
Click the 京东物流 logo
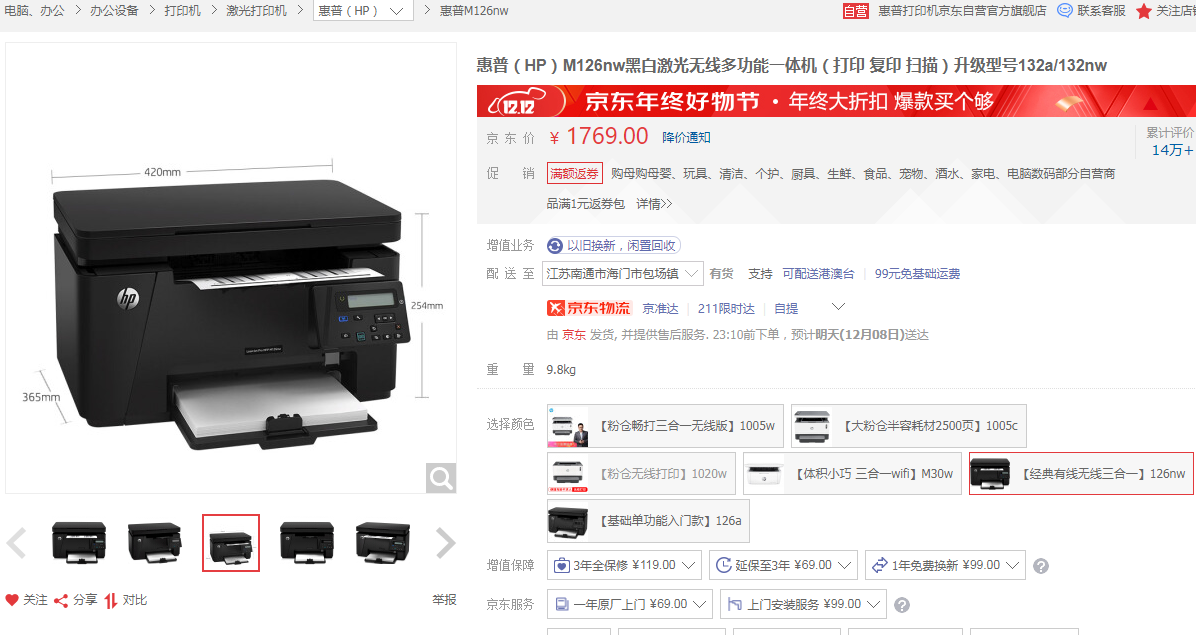[x=589, y=308]
